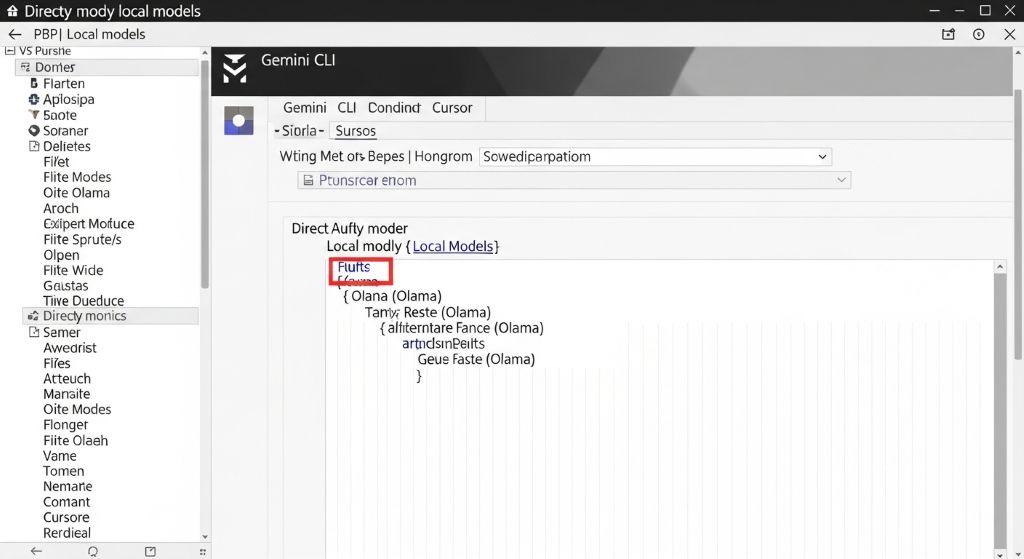Select Directy monics in sidebar
1024x559 pixels.
point(84,316)
